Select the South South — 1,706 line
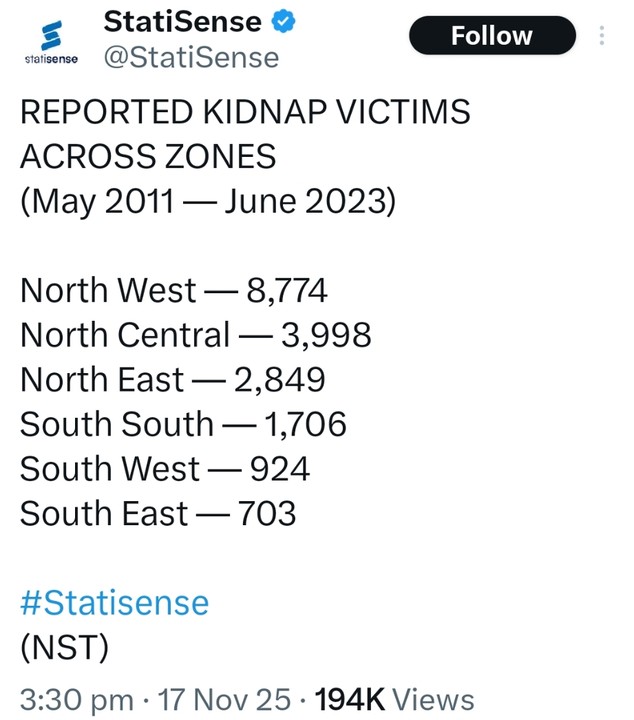 183,424
